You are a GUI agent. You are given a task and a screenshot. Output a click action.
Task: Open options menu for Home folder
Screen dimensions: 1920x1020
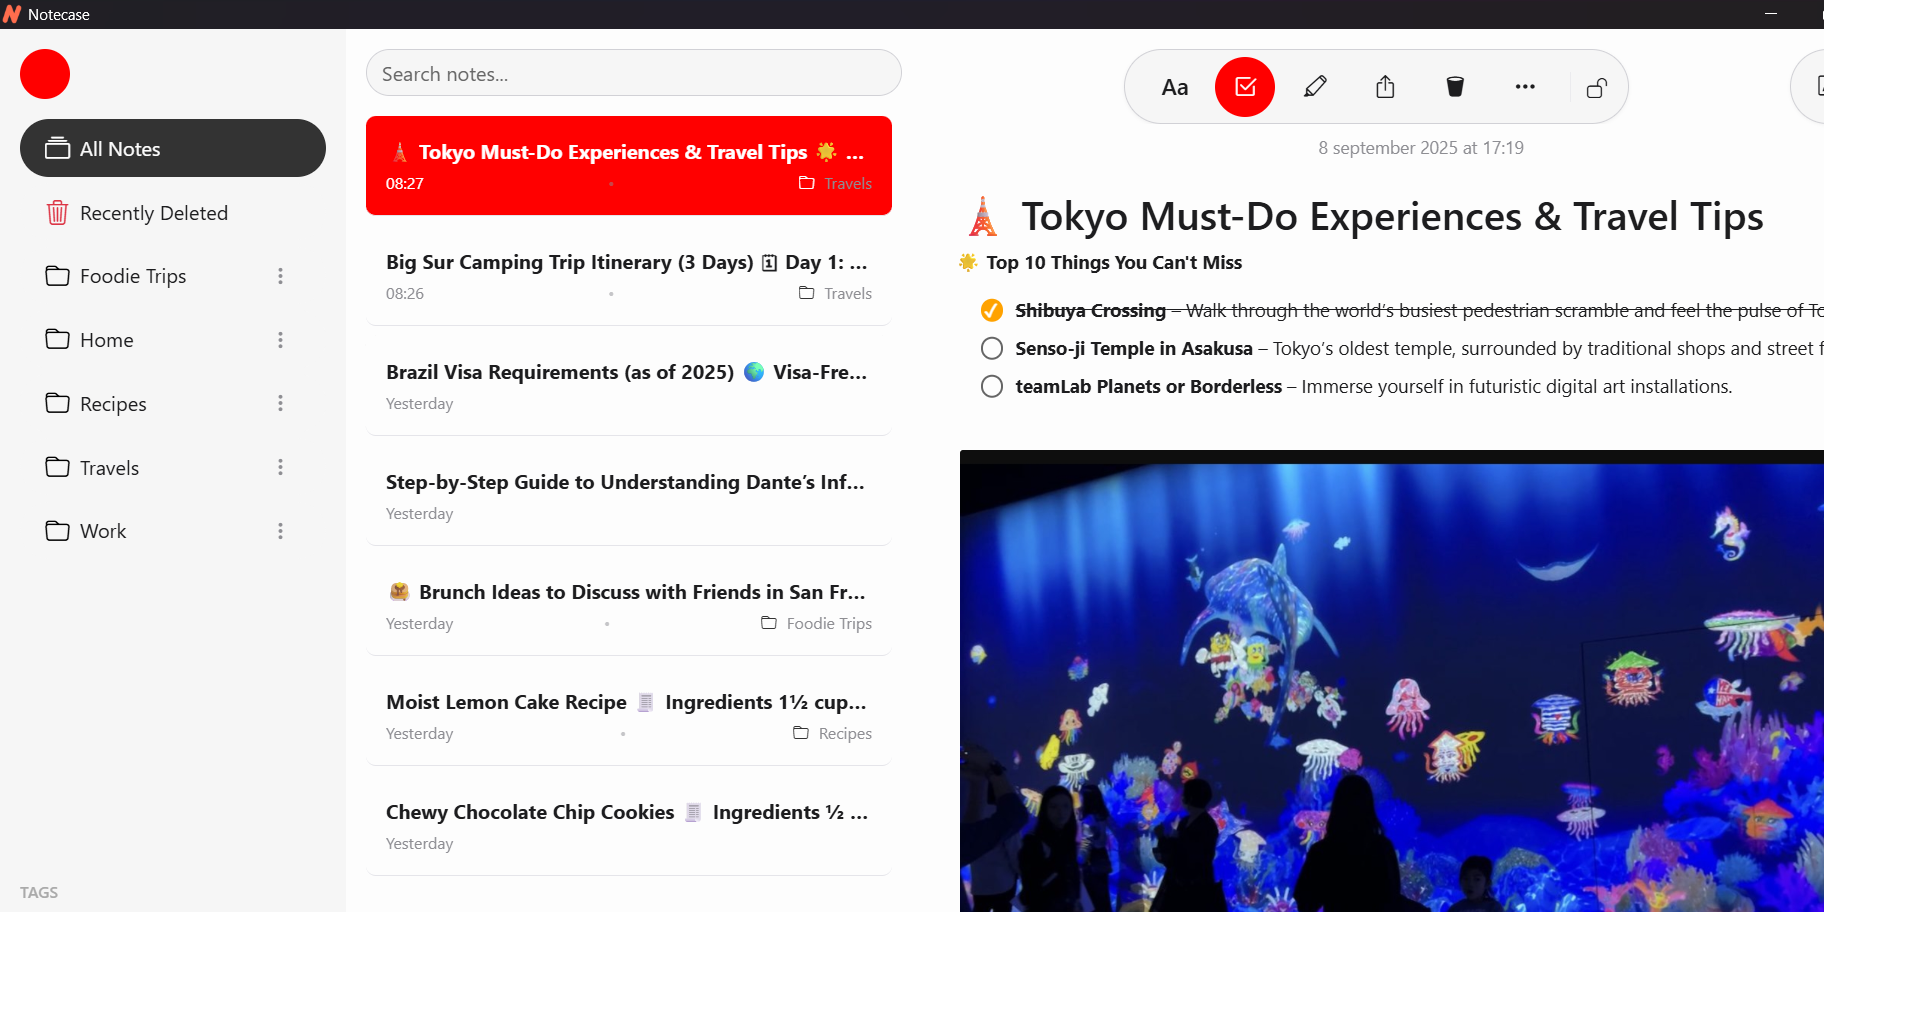281,340
